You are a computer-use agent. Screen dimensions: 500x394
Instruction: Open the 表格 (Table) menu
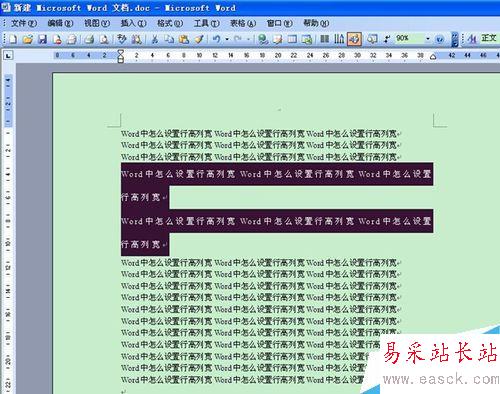[x=243, y=23]
